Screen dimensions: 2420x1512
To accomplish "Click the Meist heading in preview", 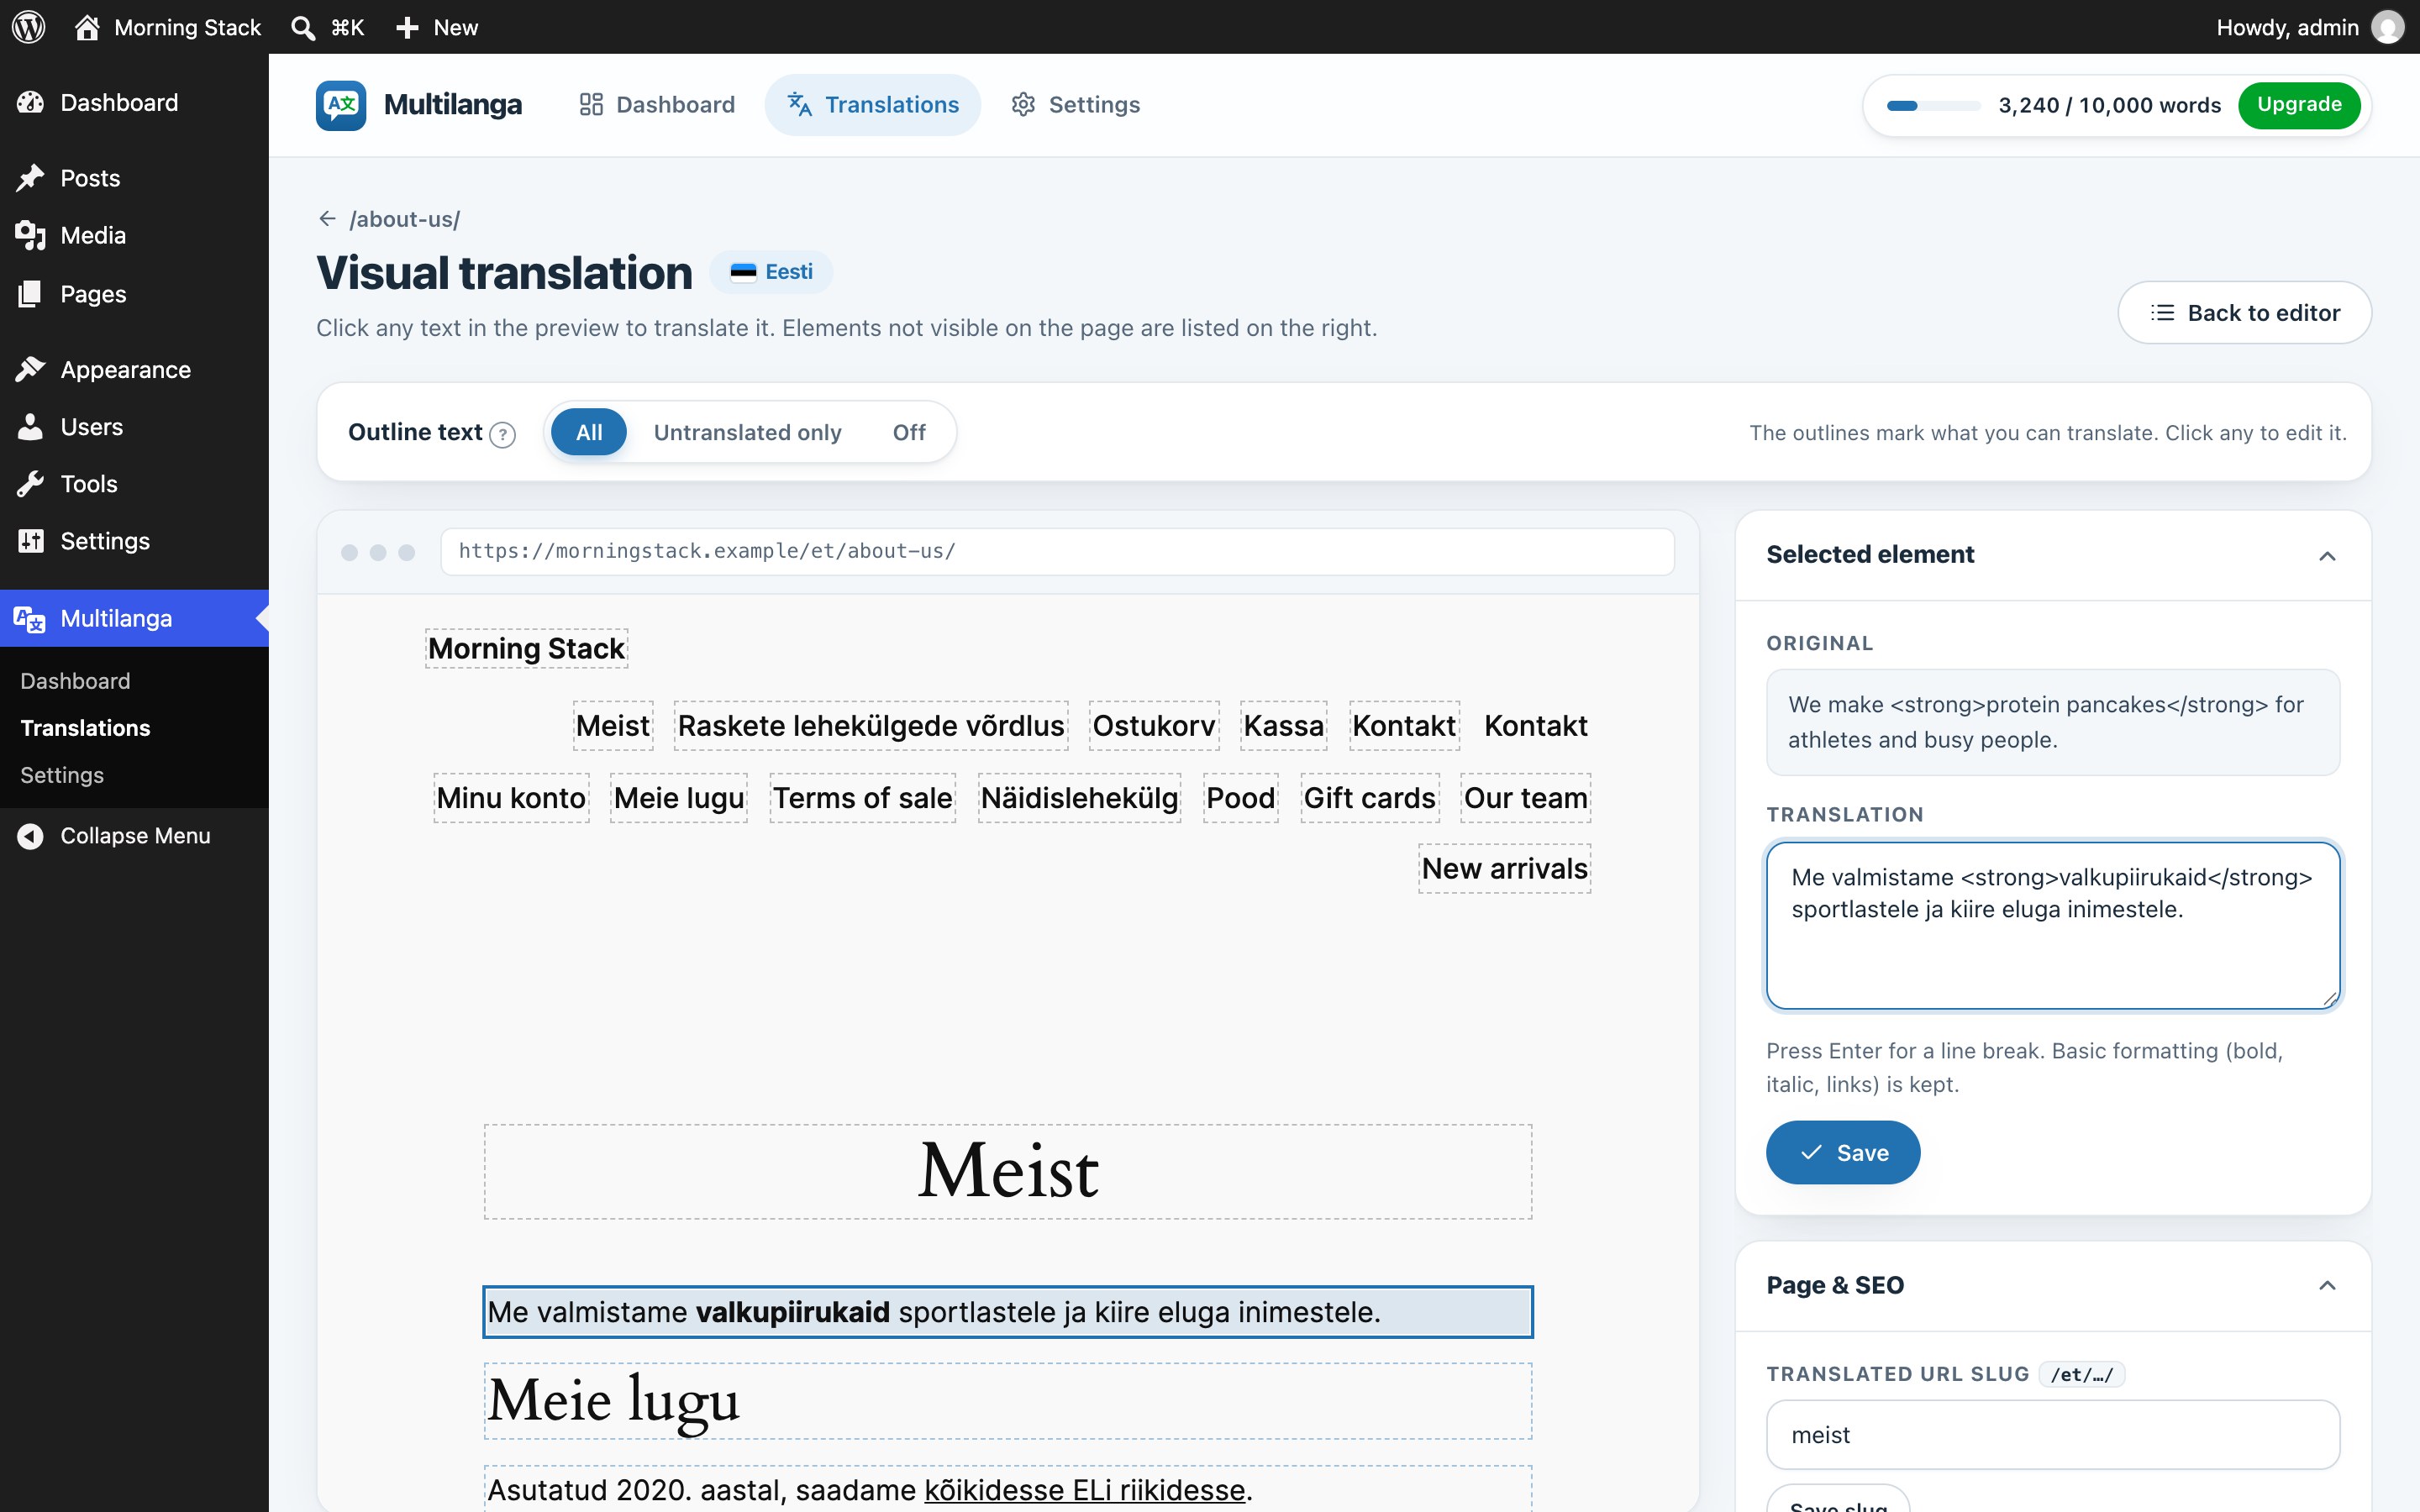I will point(1008,1171).
